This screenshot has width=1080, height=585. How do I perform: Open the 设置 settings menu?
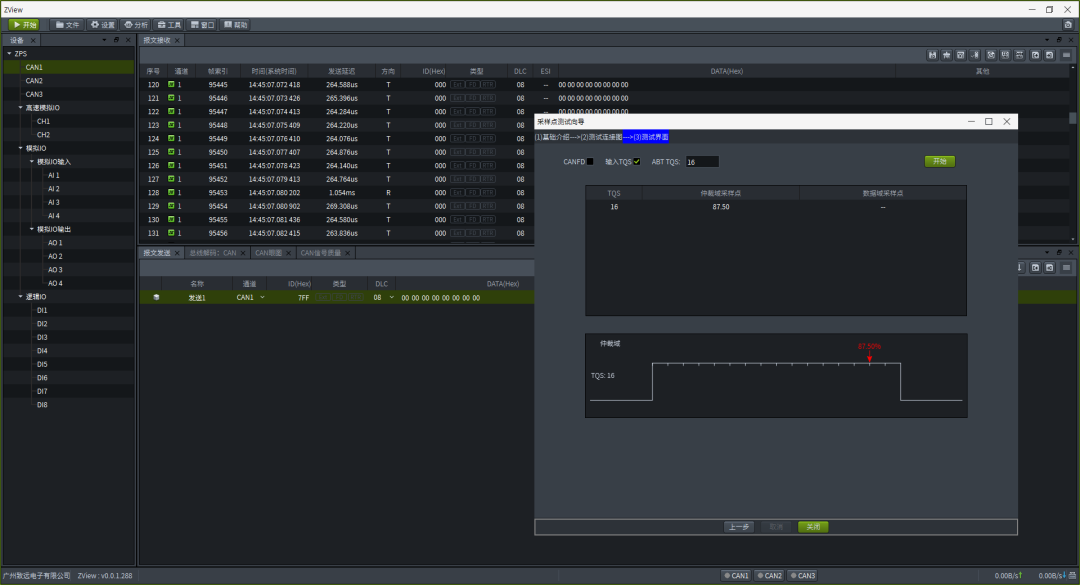coord(103,24)
